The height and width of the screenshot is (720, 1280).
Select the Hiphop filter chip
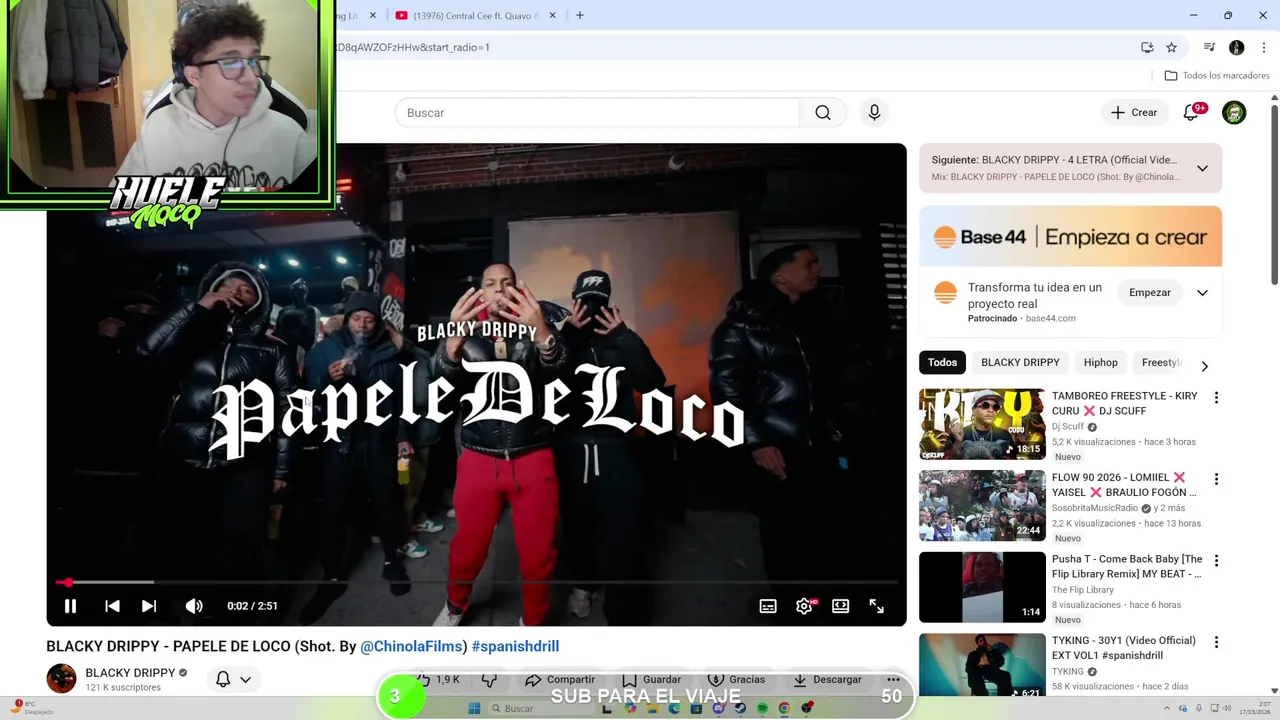click(x=1101, y=363)
